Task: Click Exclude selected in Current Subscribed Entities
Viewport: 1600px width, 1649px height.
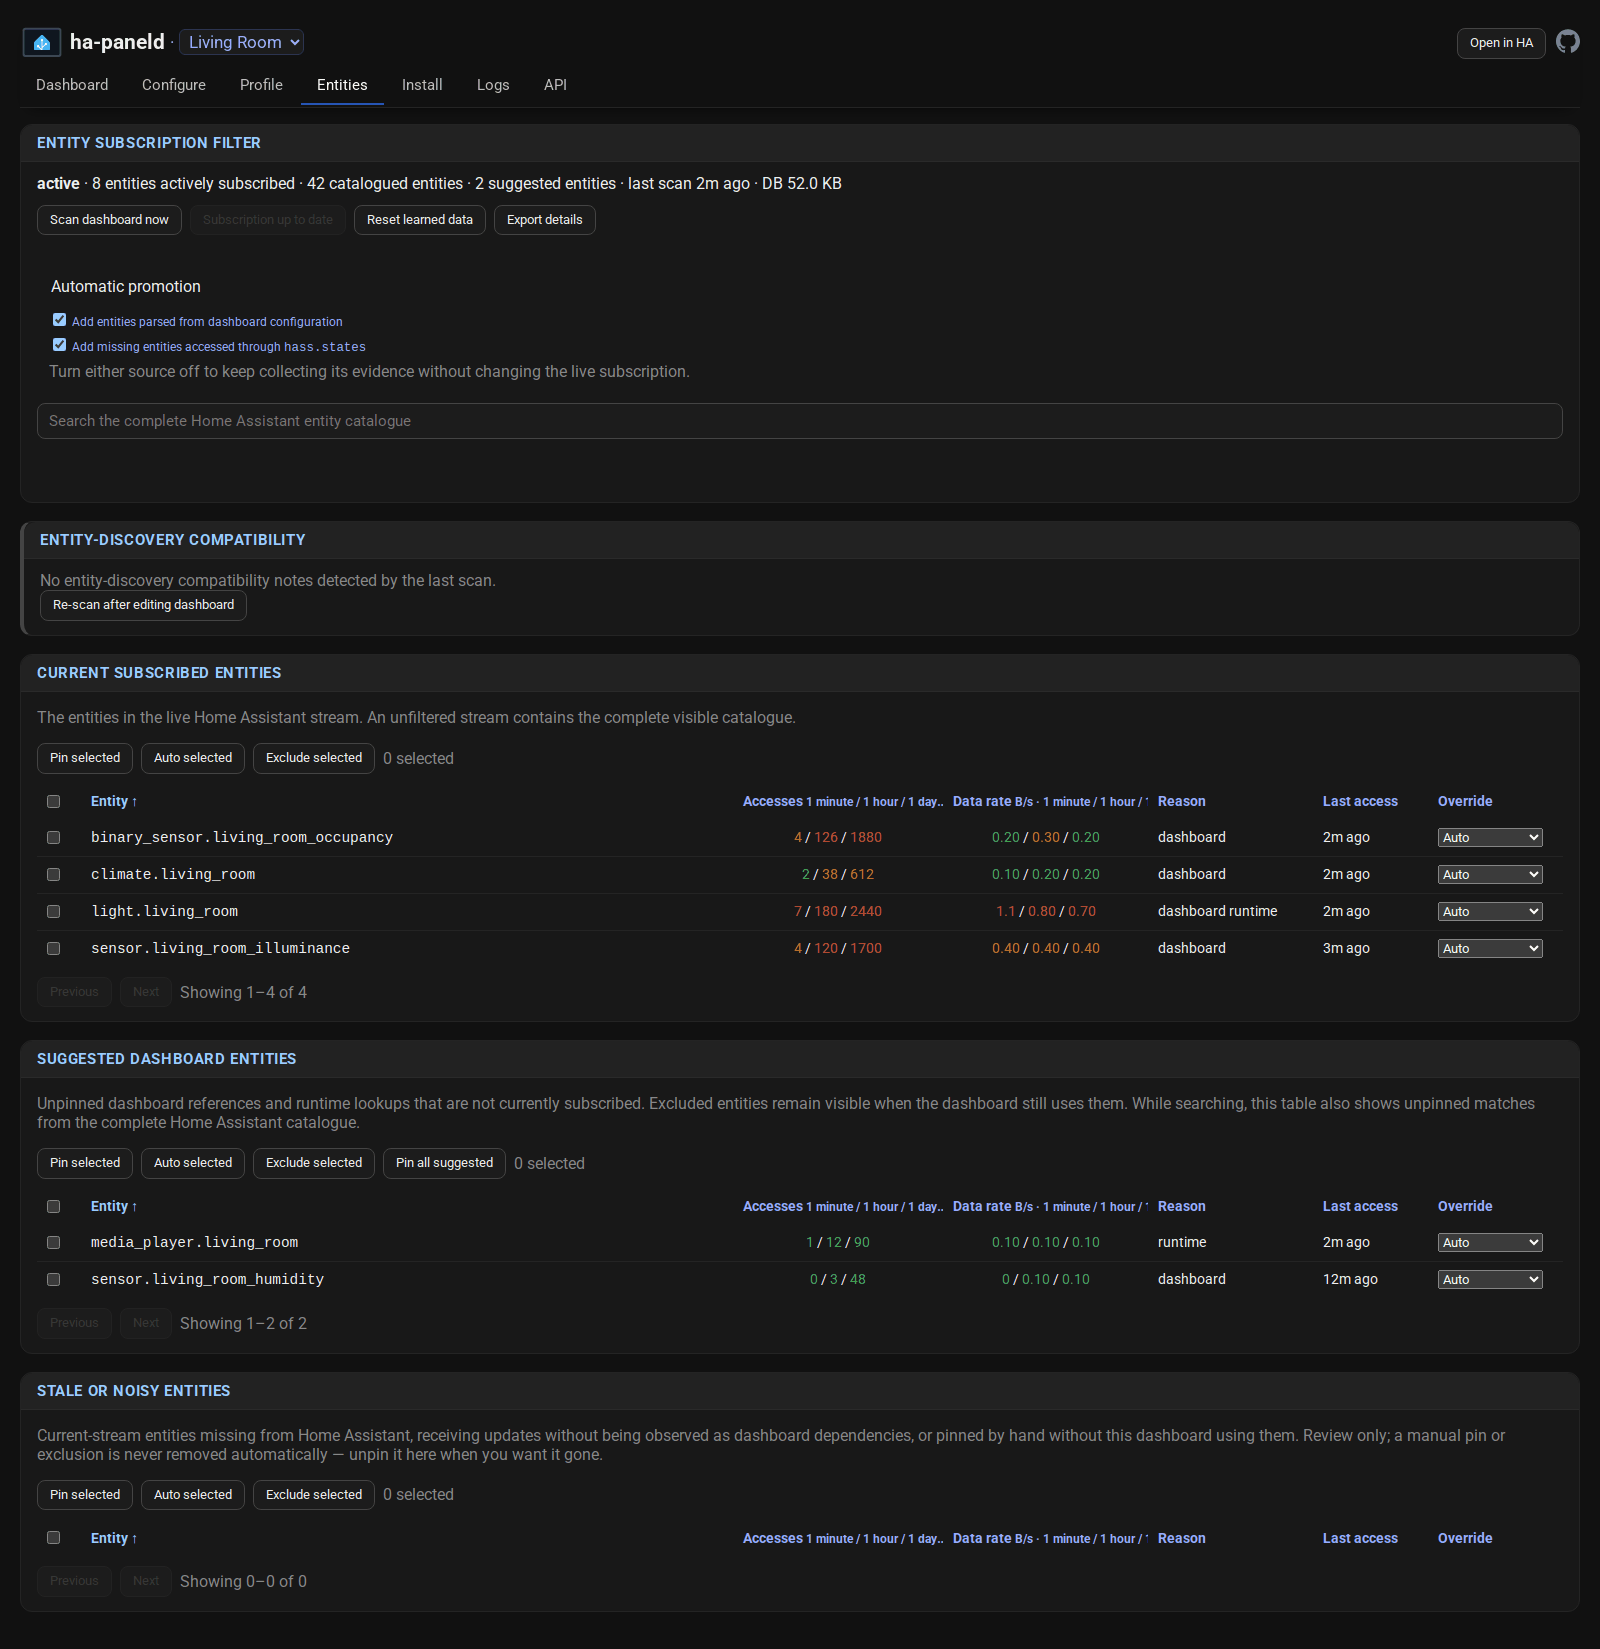Action: [x=314, y=758]
